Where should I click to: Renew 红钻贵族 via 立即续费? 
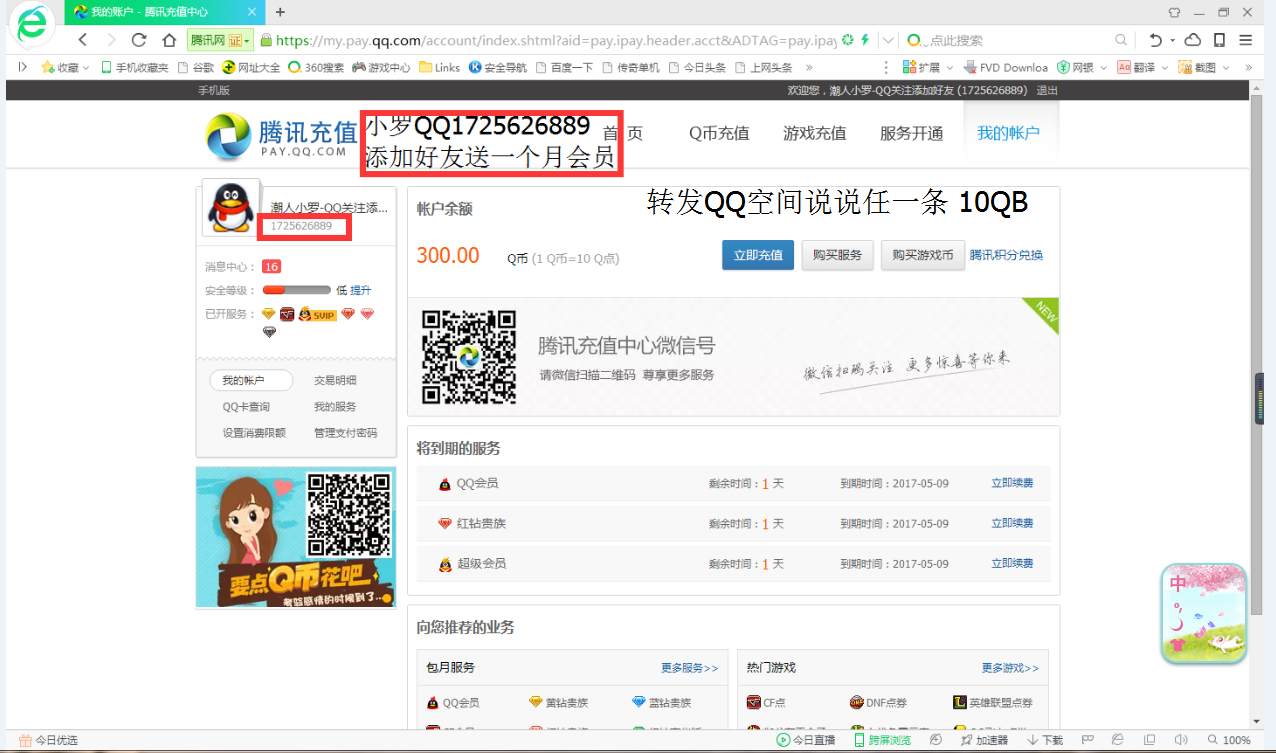pyautogui.click(x=1012, y=523)
